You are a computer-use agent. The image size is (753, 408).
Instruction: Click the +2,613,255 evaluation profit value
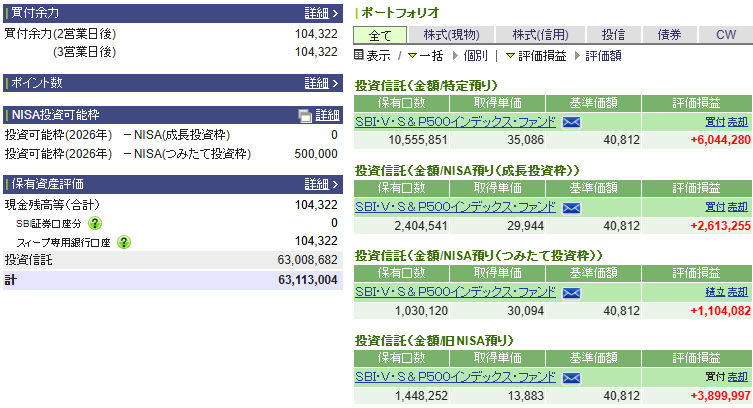[720, 226]
